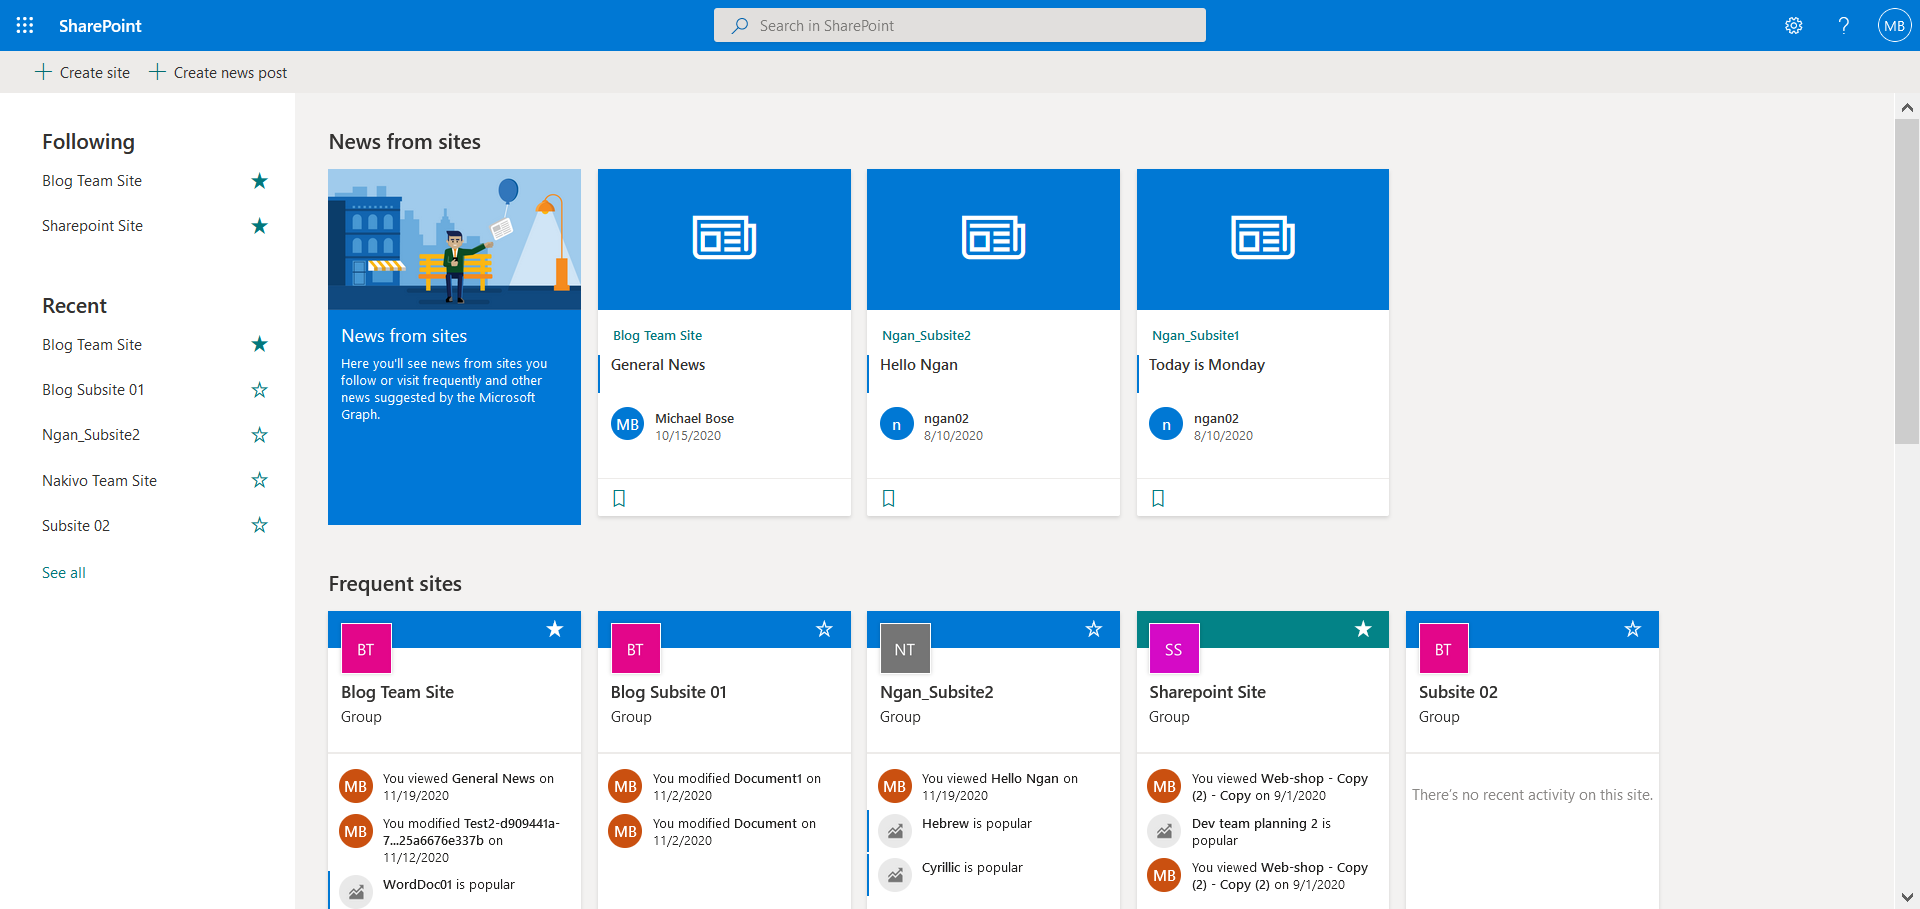Screen dimensions: 1920x909
Task: Open the app launcher waffle icon
Action: pyautogui.click(x=25, y=25)
